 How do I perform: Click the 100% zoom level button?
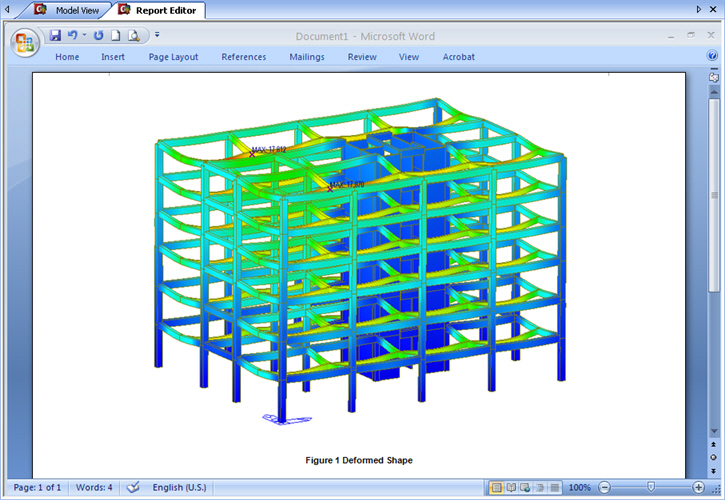pyautogui.click(x=579, y=487)
